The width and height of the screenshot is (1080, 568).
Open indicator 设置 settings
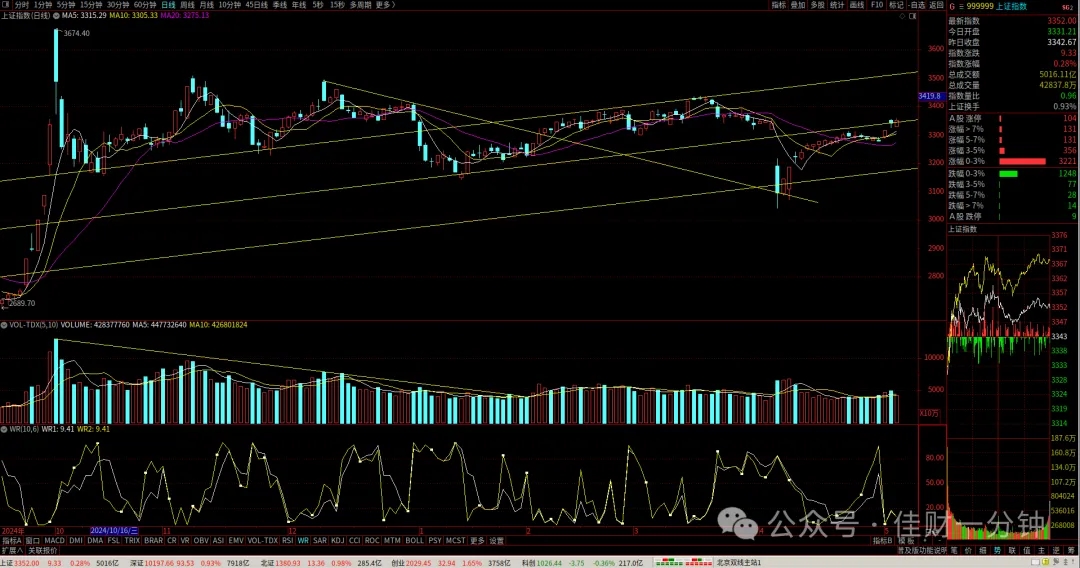tap(497, 541)
